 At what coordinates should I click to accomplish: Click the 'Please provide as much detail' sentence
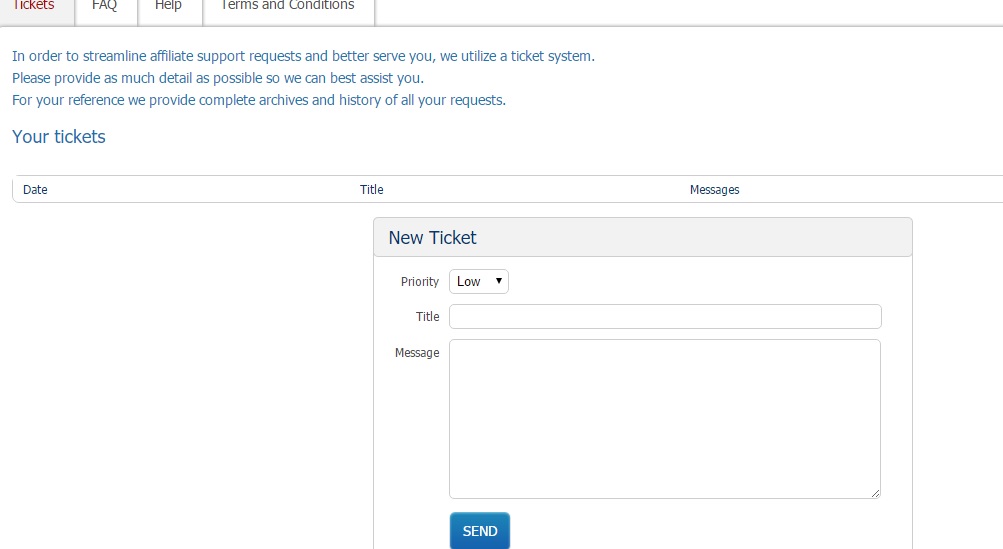(x=218, y=78)
